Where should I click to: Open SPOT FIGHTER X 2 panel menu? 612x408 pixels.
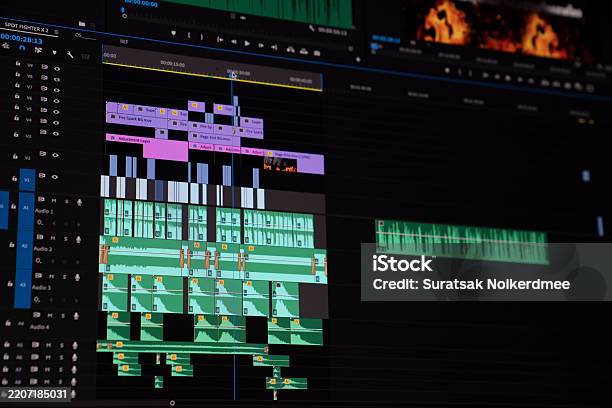[x=57, y=32]
